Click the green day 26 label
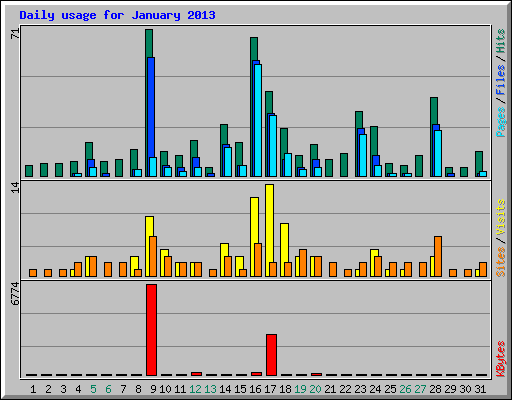Viewport: 512px width, 400px height. (x=405, y=389)
